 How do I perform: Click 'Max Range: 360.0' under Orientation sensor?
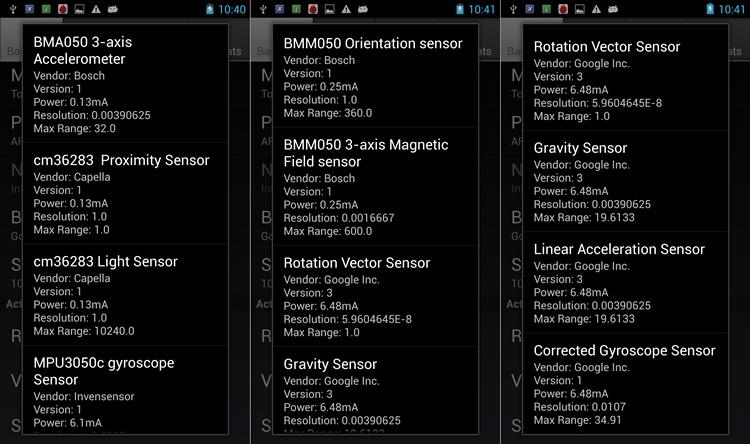(328, 113)
